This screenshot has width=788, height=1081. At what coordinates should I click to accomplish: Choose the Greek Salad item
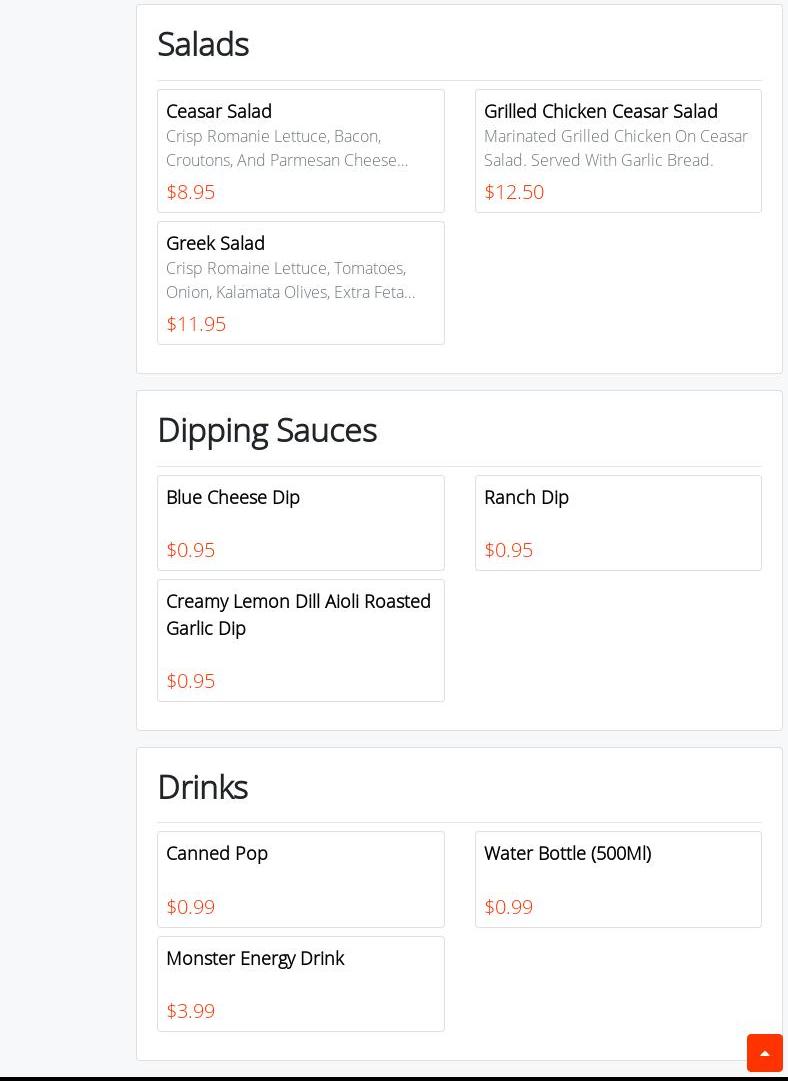pos(215,243)
